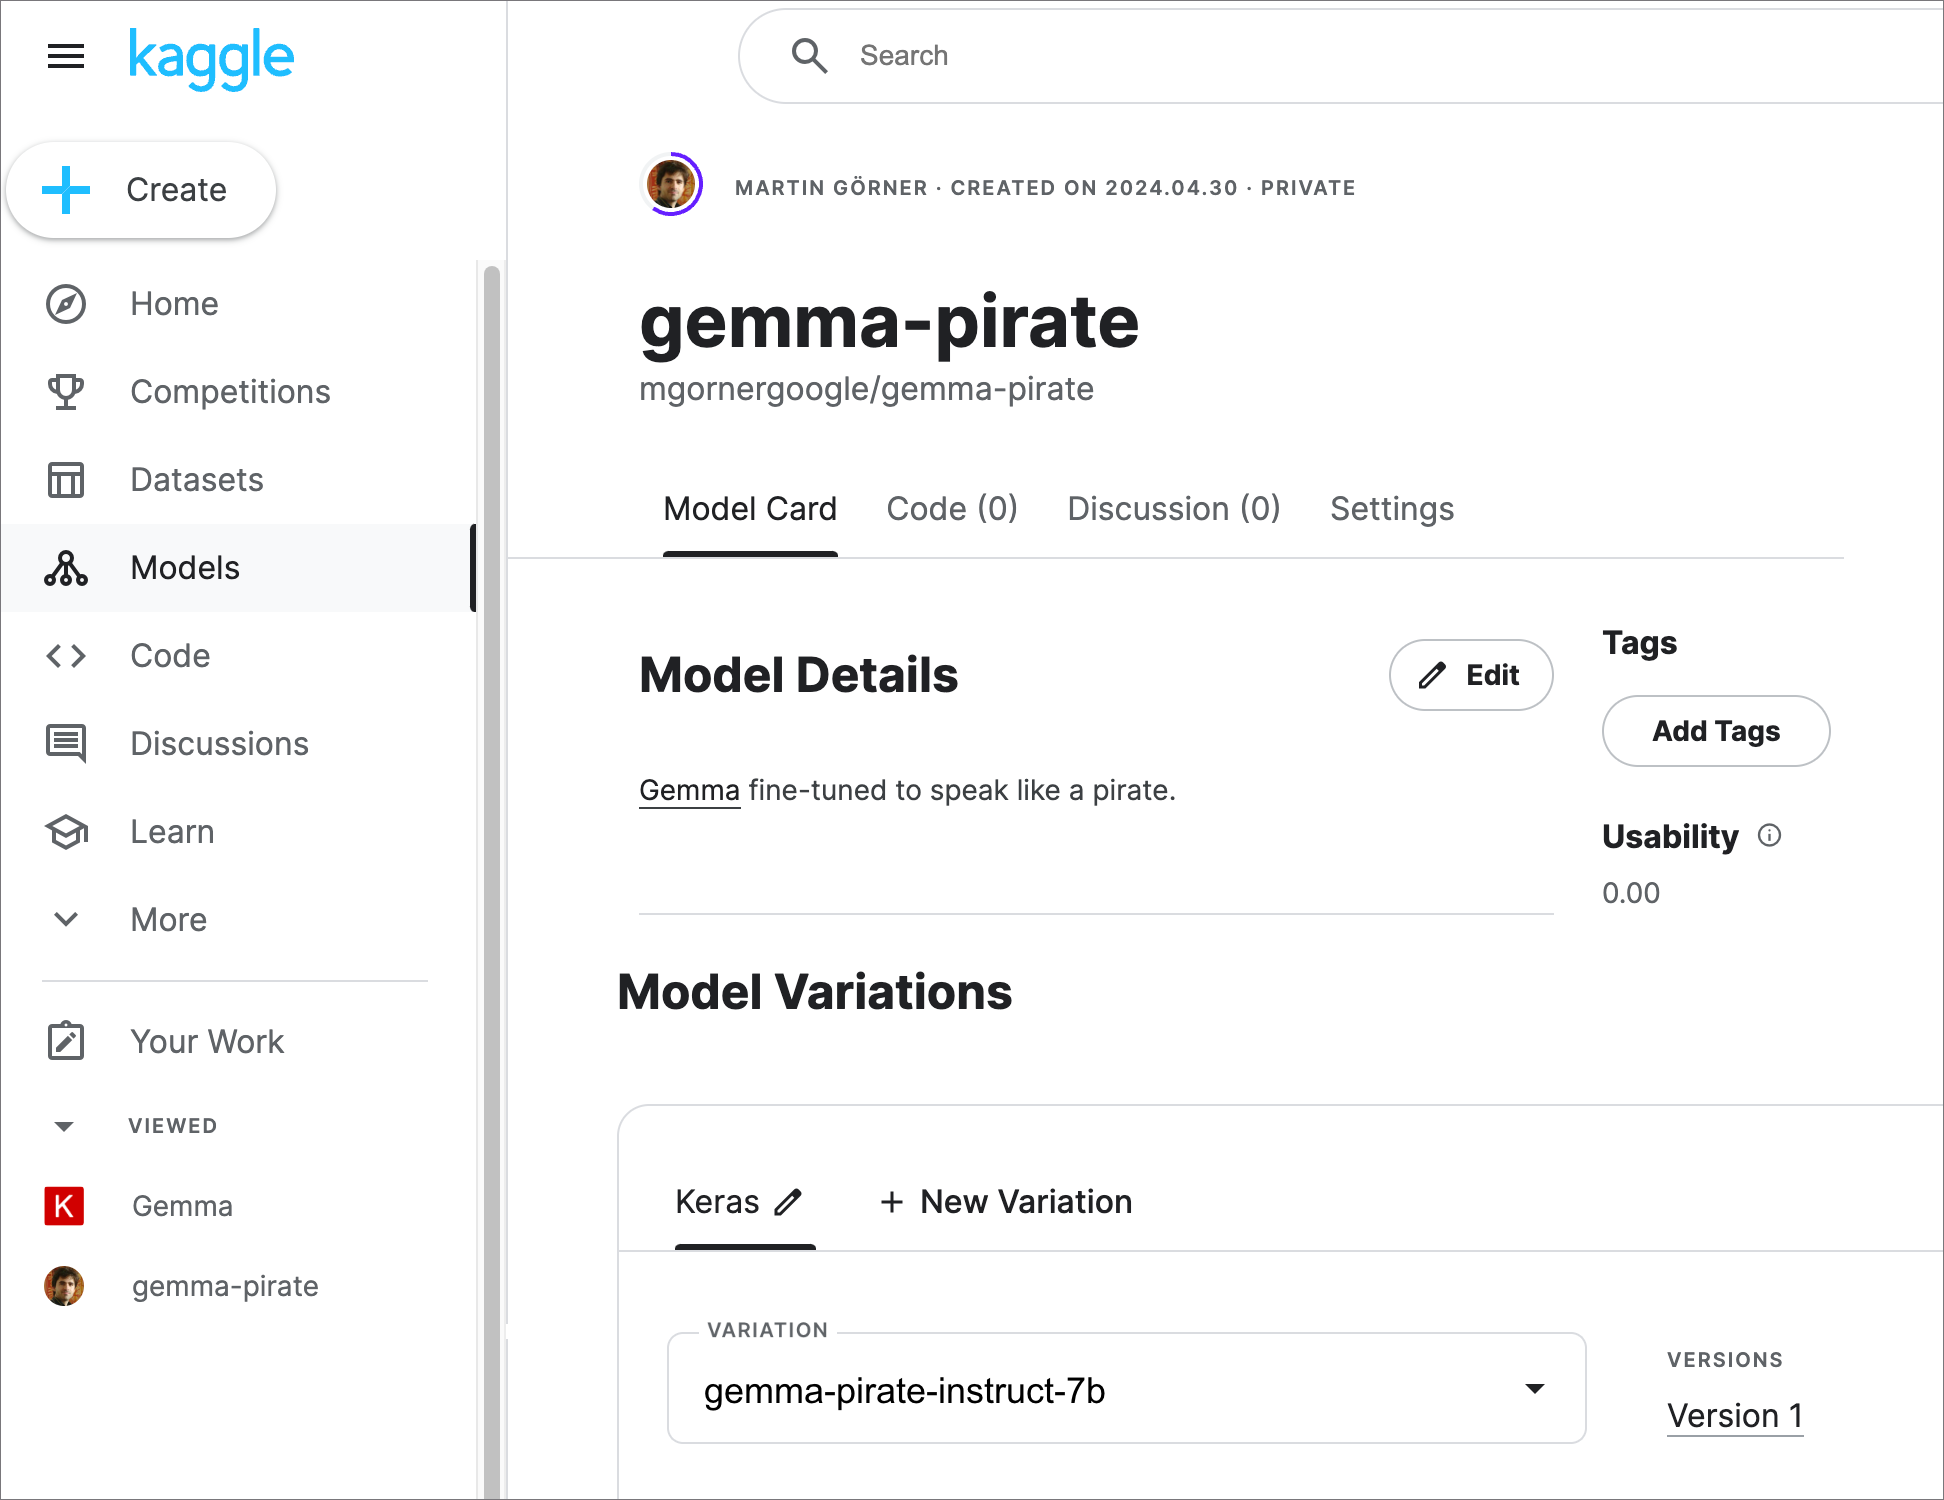Click the Models network icon

coord(66,568)
